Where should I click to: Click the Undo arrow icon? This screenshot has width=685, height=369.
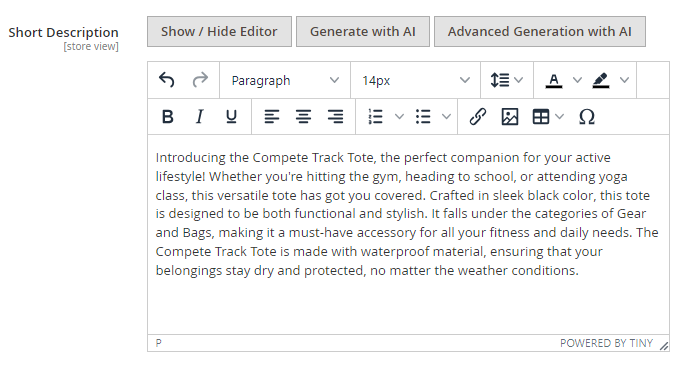166,80
